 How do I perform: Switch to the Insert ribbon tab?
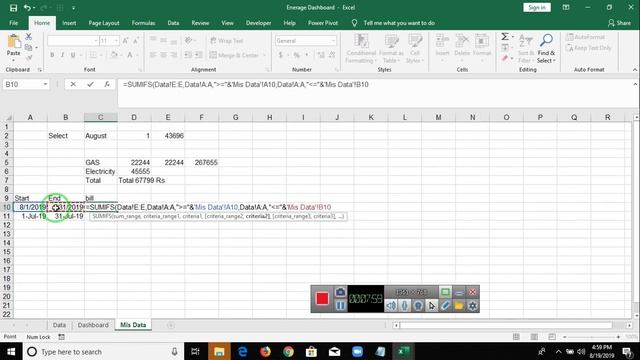69,23
